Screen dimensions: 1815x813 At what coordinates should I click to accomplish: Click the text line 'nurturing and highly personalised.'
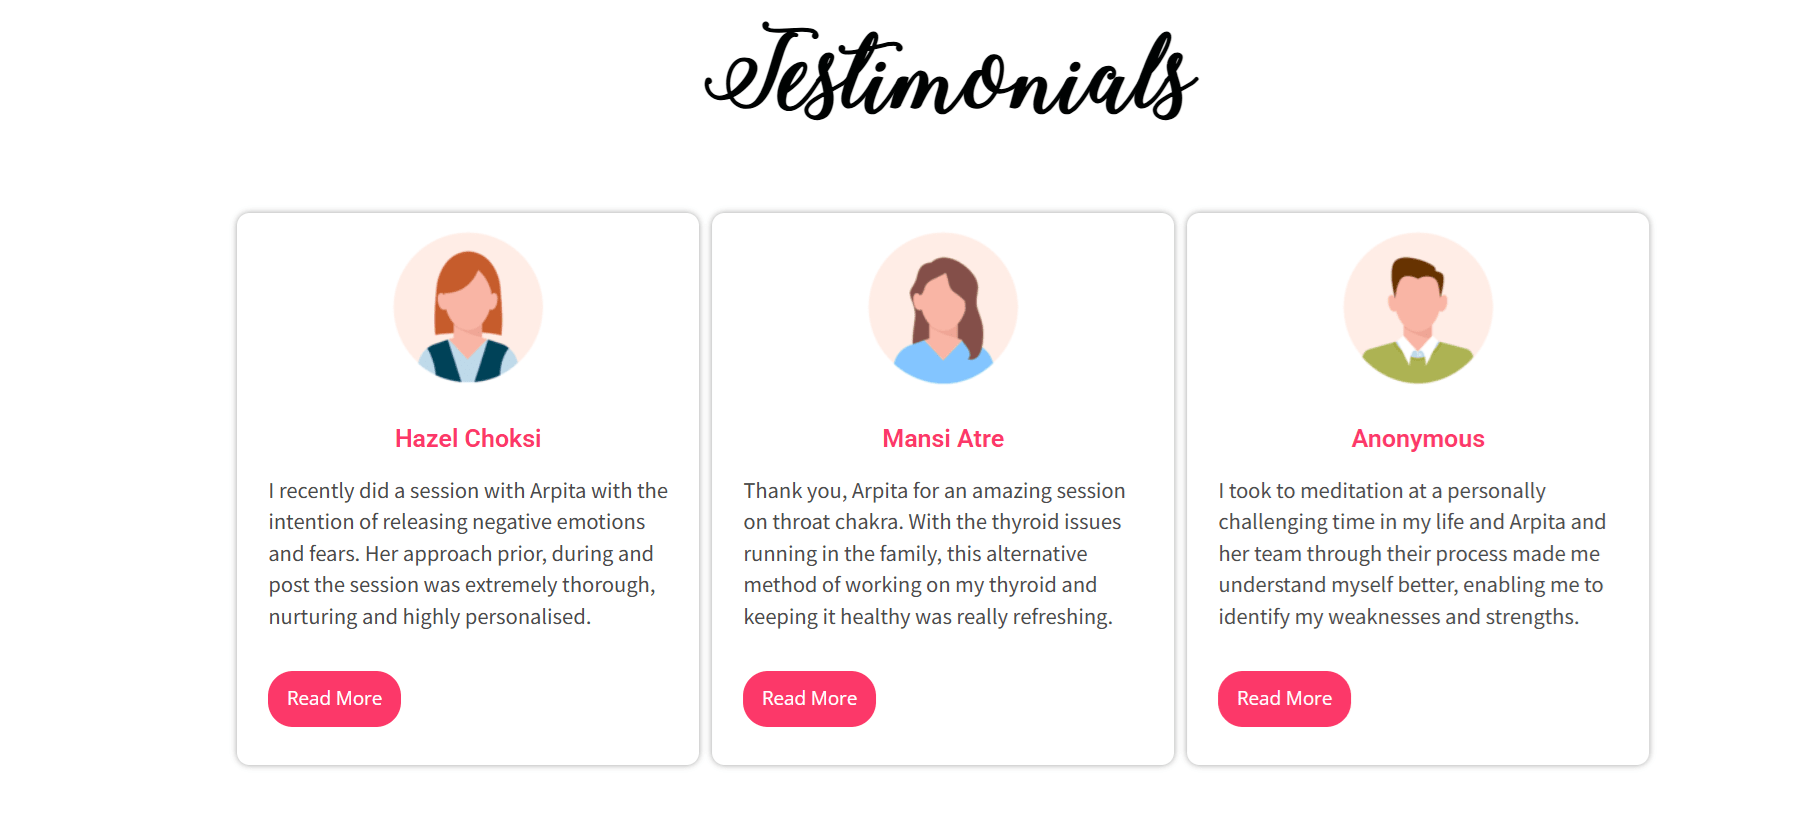[430, 617]
